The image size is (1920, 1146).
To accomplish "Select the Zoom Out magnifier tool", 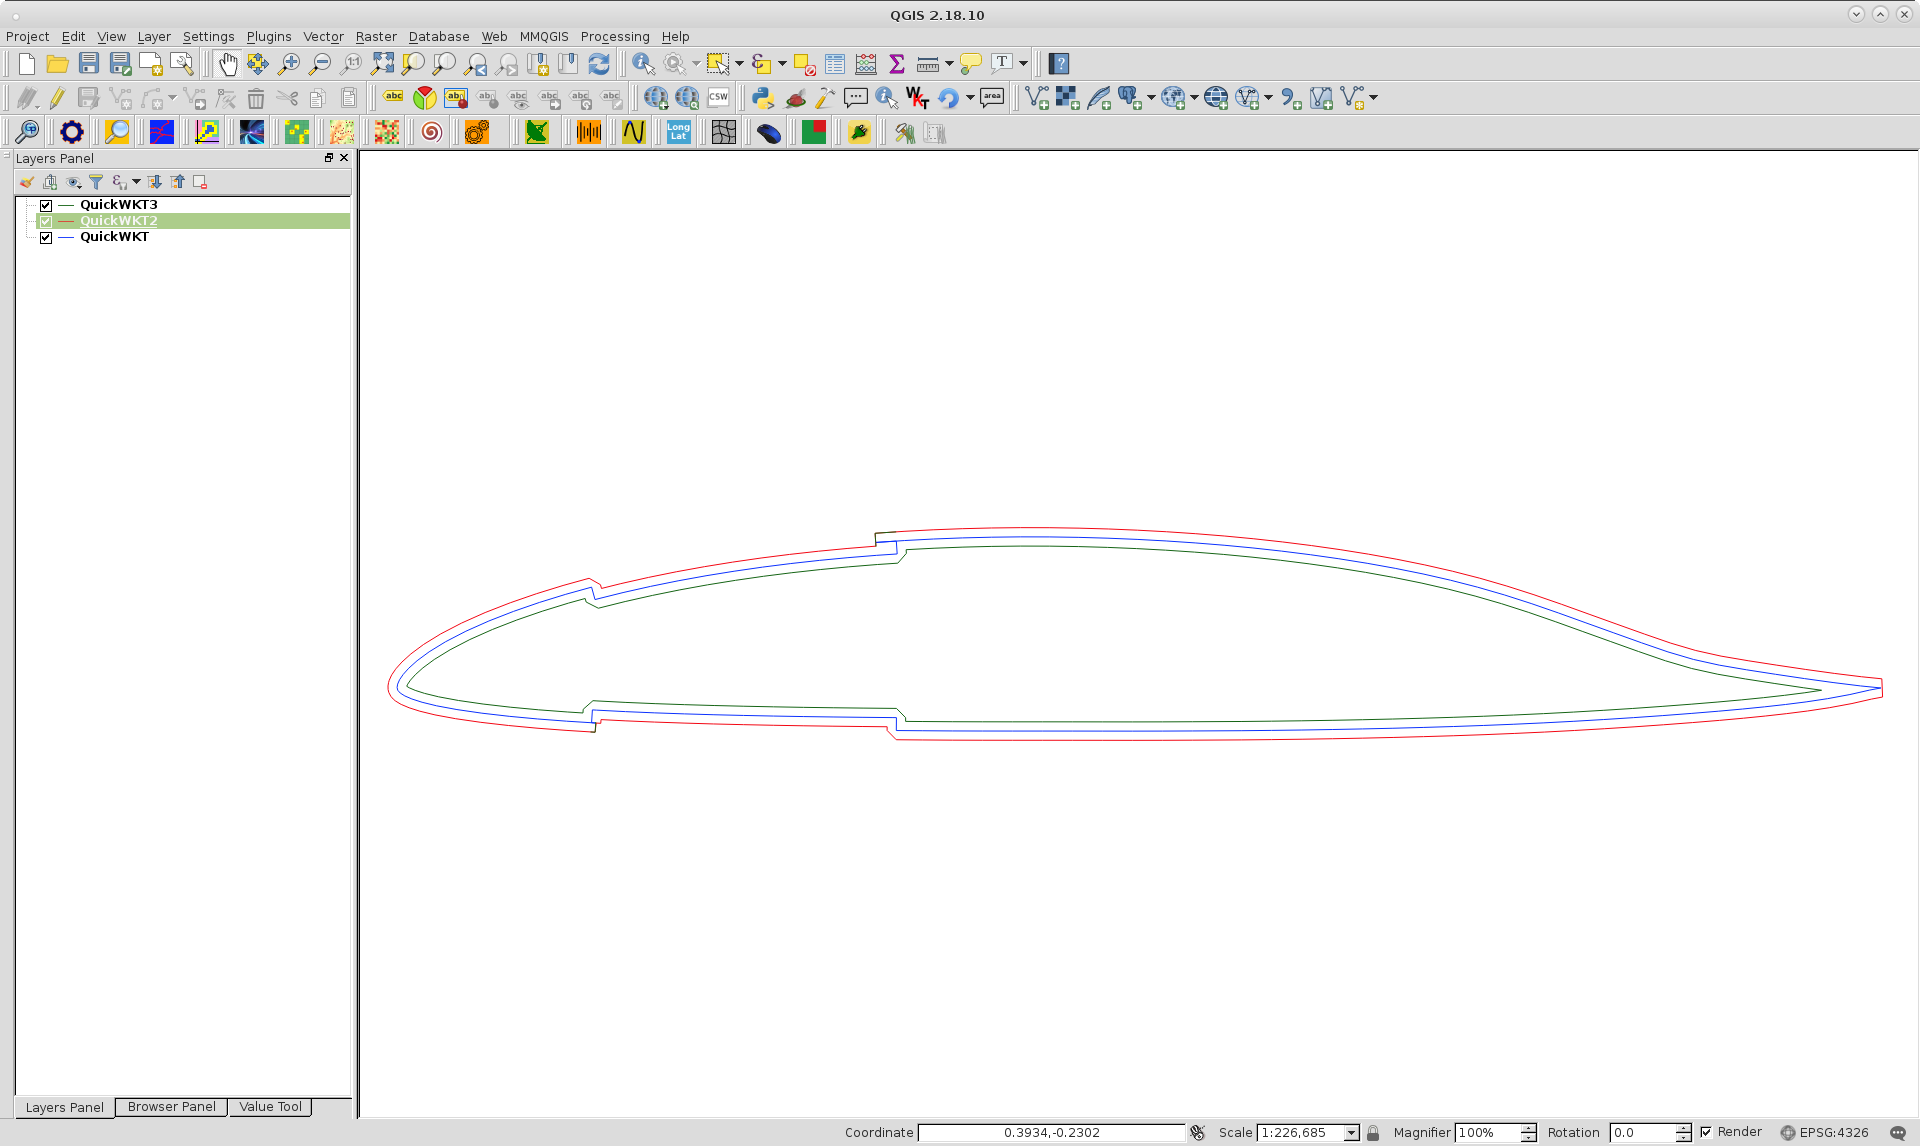I will pyautogui.click(x=320, y=64).
